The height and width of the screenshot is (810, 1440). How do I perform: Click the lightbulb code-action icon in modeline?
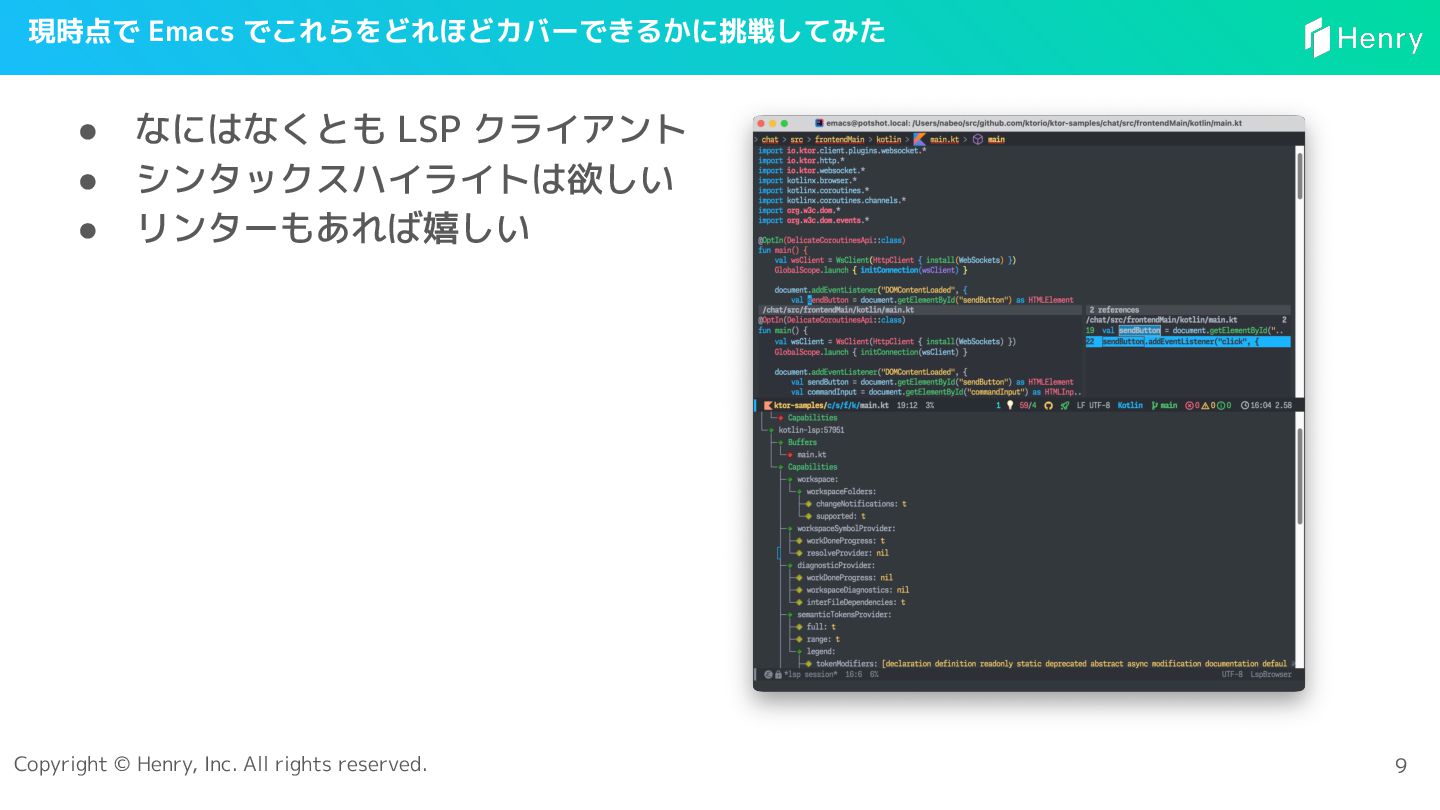pos(1010,405)
